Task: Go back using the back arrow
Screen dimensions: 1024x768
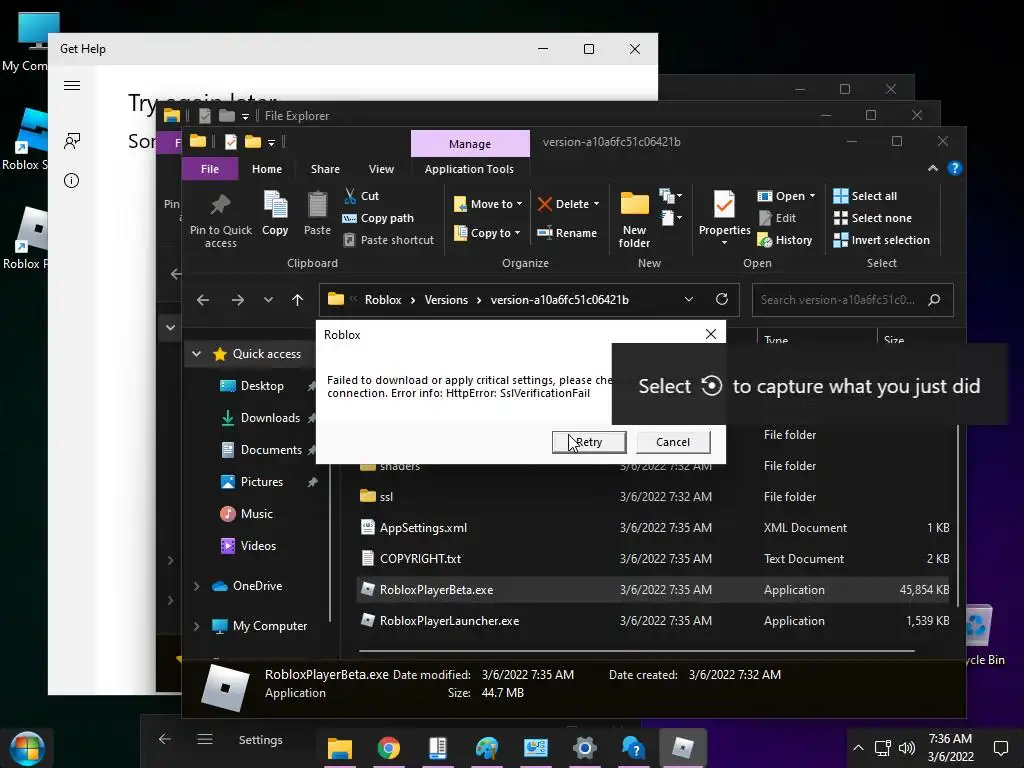Action: pos(203,300)
